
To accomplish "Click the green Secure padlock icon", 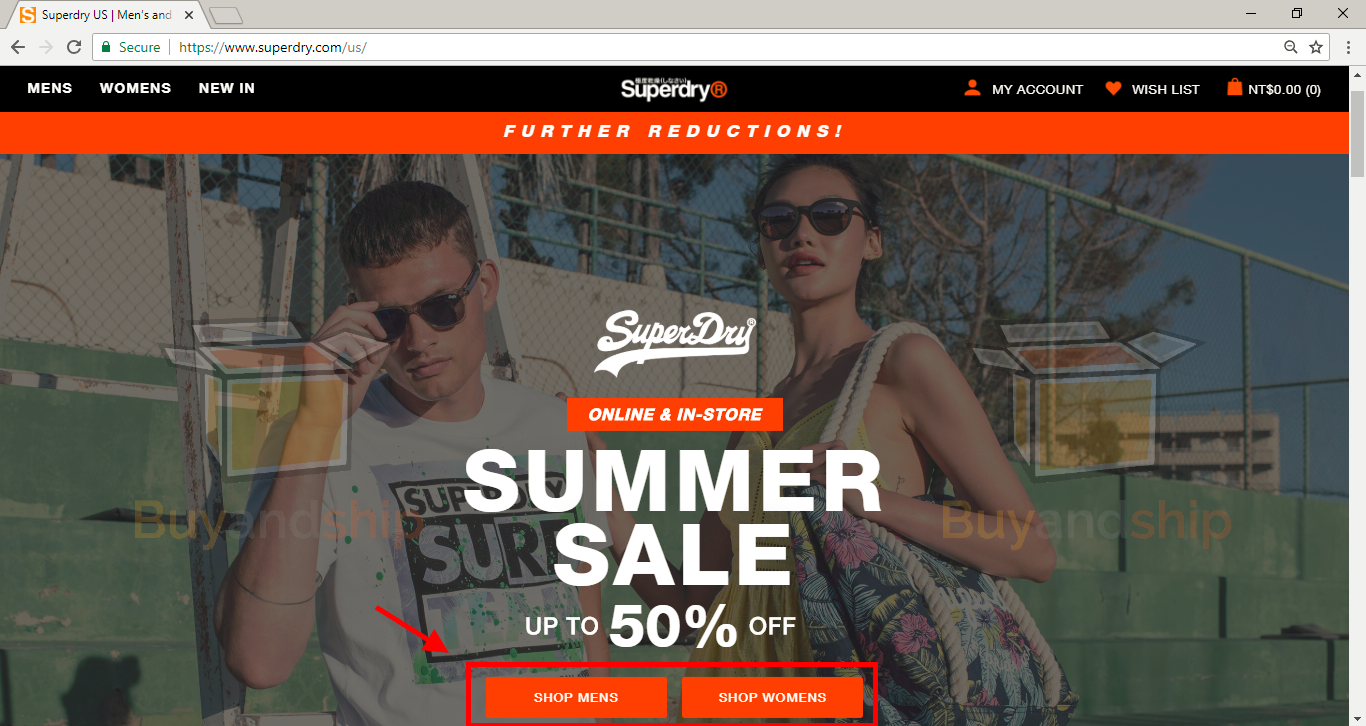I will 106,47.
